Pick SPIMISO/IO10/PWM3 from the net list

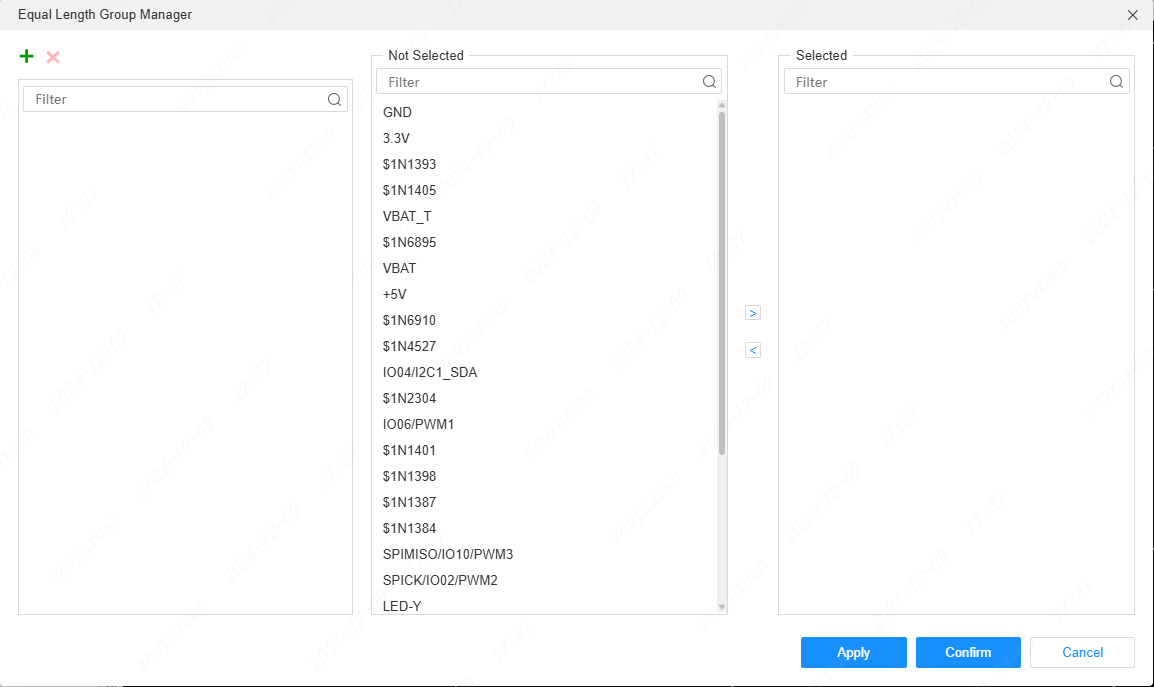(x=447, y=554)
